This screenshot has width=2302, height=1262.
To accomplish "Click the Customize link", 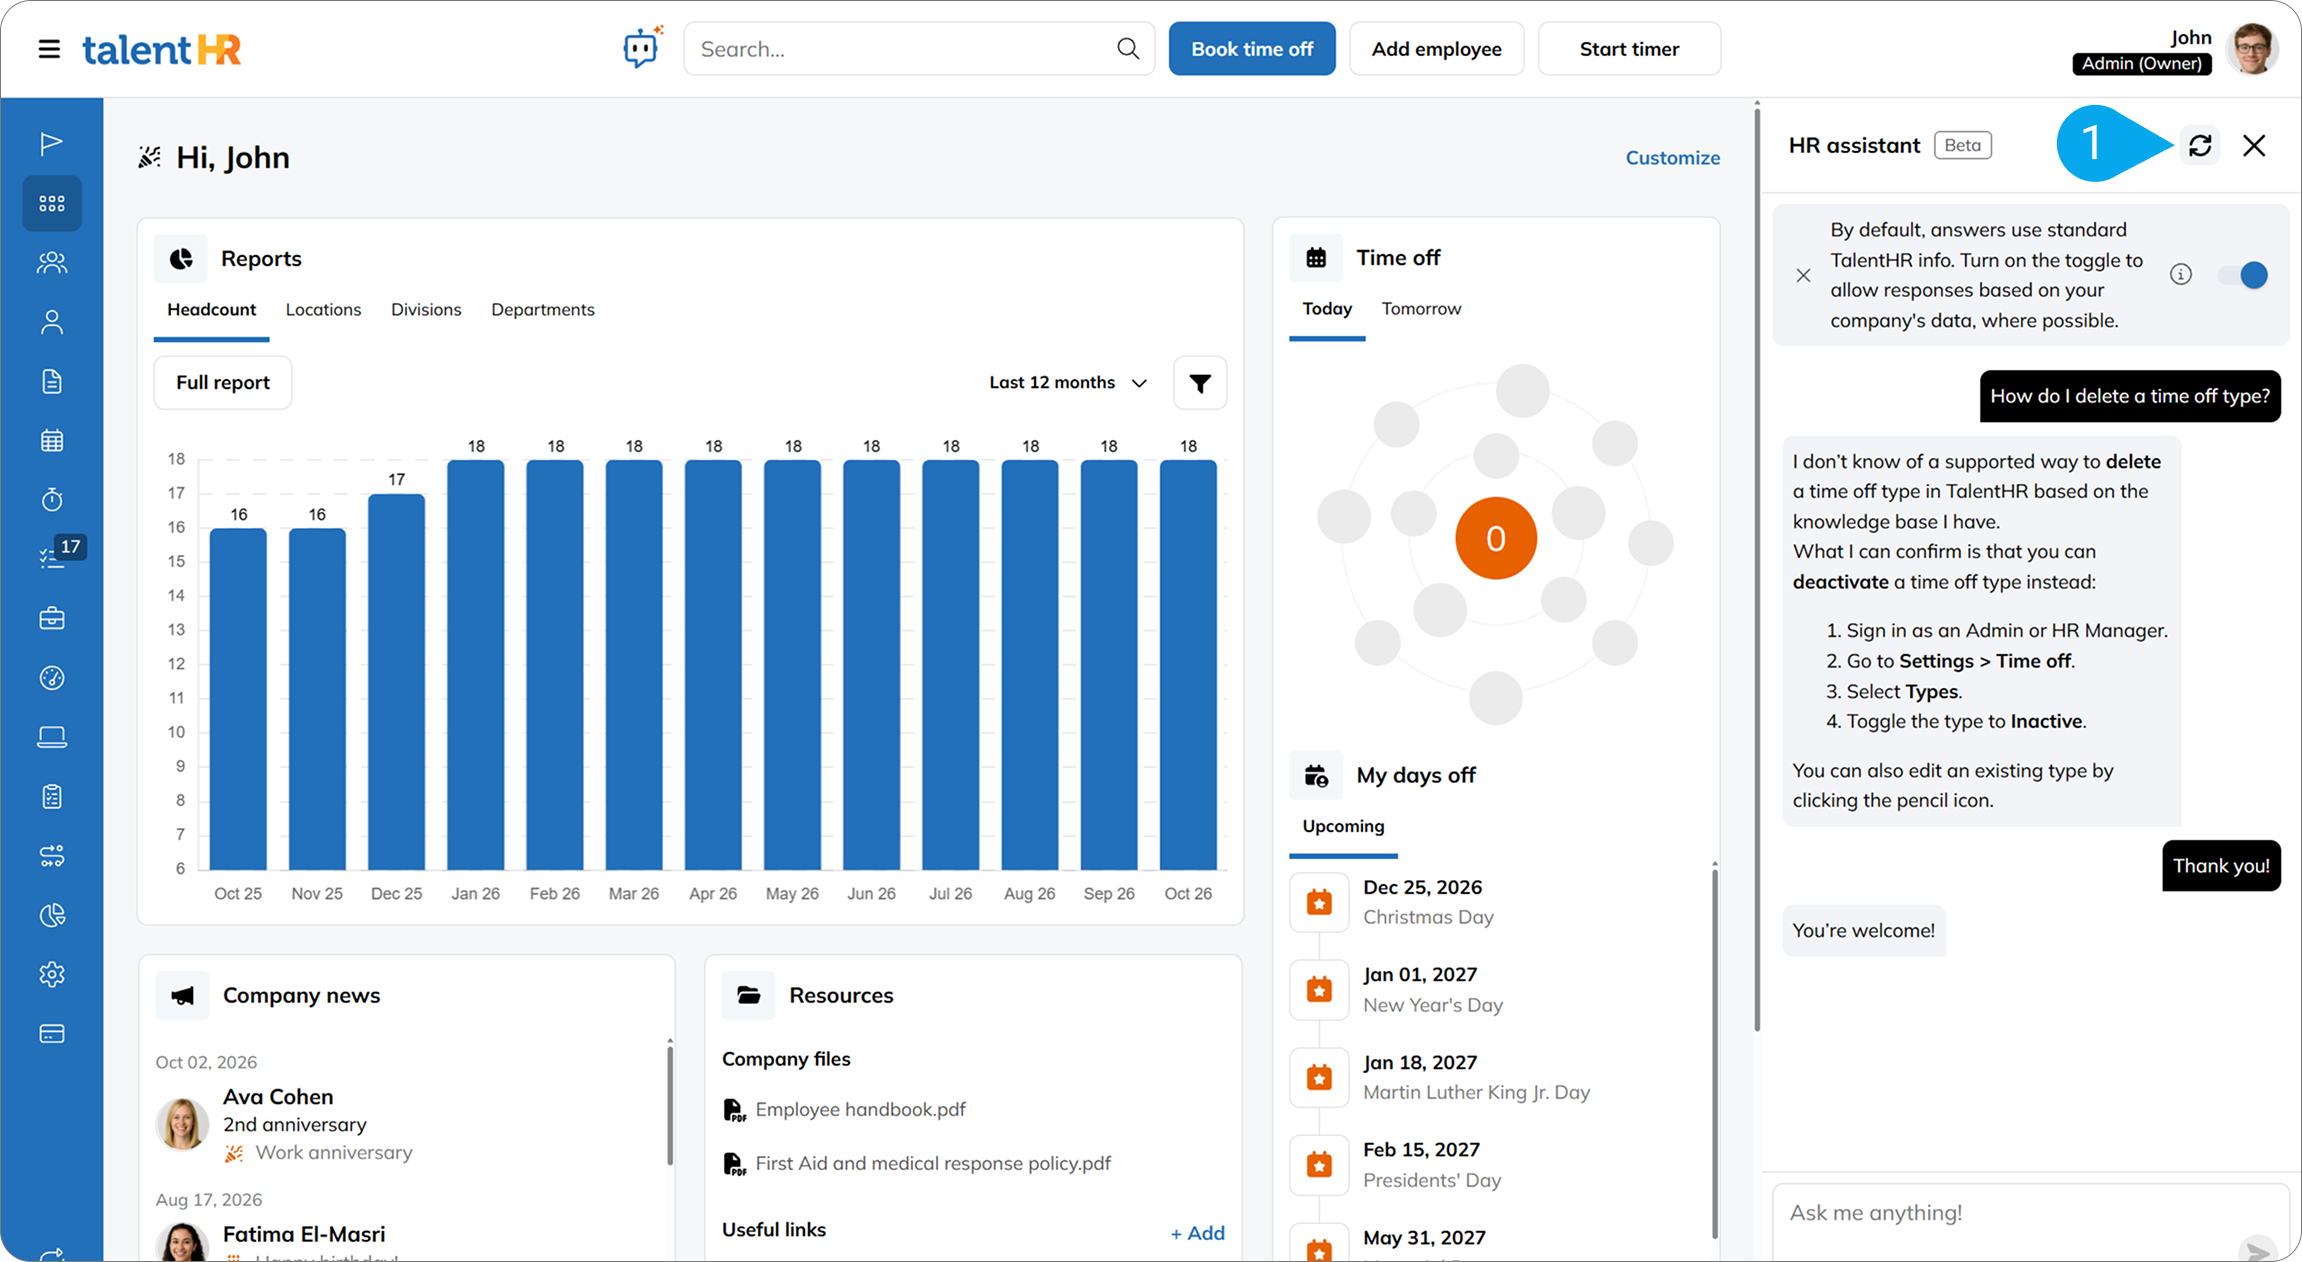I will pyautogui.click(x=1672, y=158).
